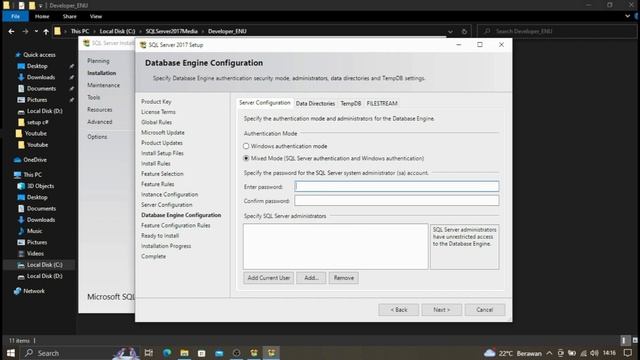Click the Explorer back arrow
The image size is (640, 360).
pyautogui.click(x=11, y=31)
